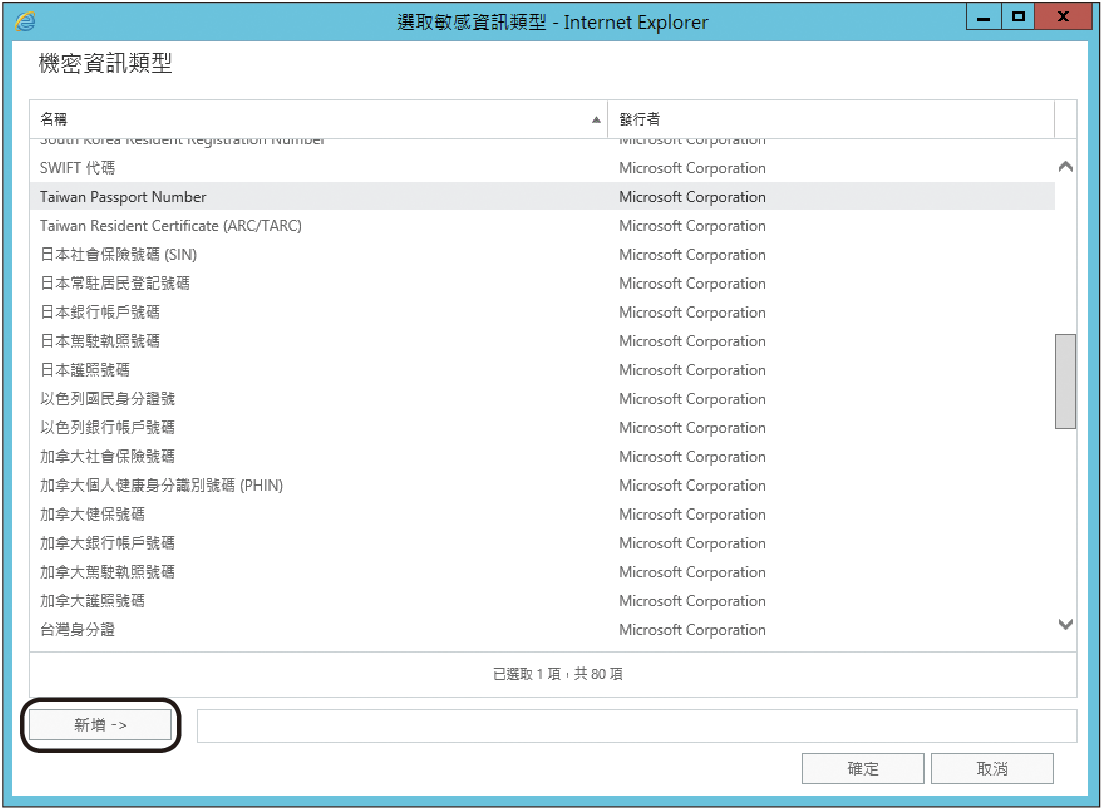The height and width of the screenshot is (811, 1103).
Task: Click the 新增 -> button
Action: [100, 725]
